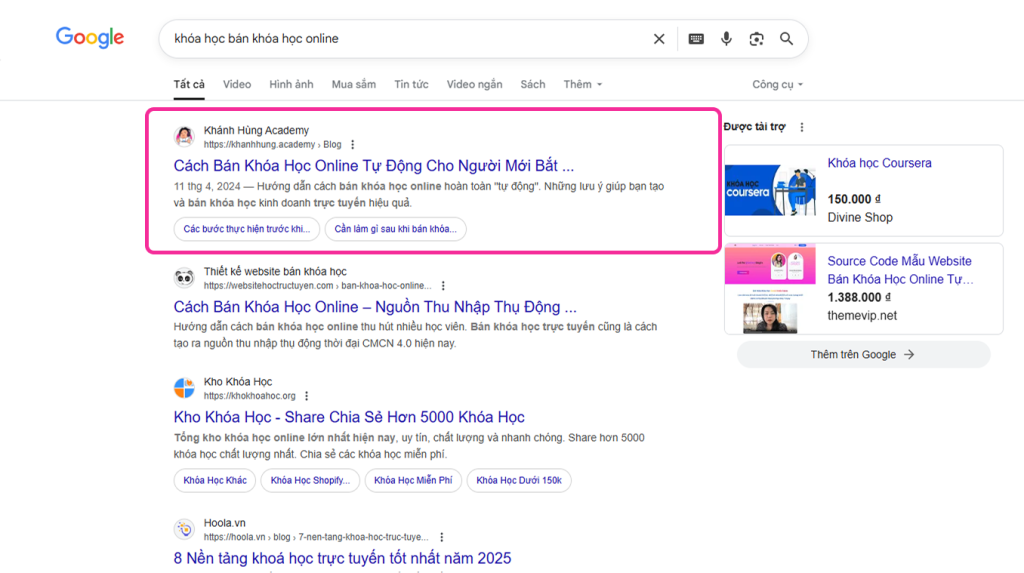Click the khanhhung.academy › Blog URL text
The height and width of the screenshot is (573, 1024).
[x=272, y=144]
